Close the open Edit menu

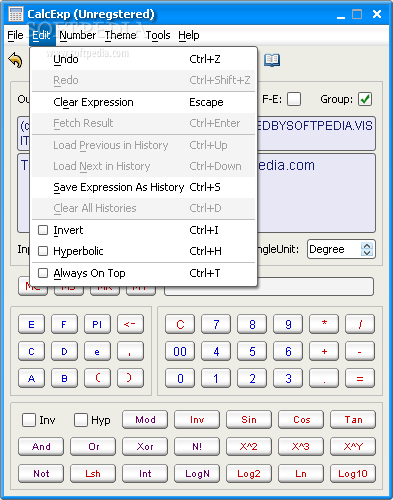41,35
